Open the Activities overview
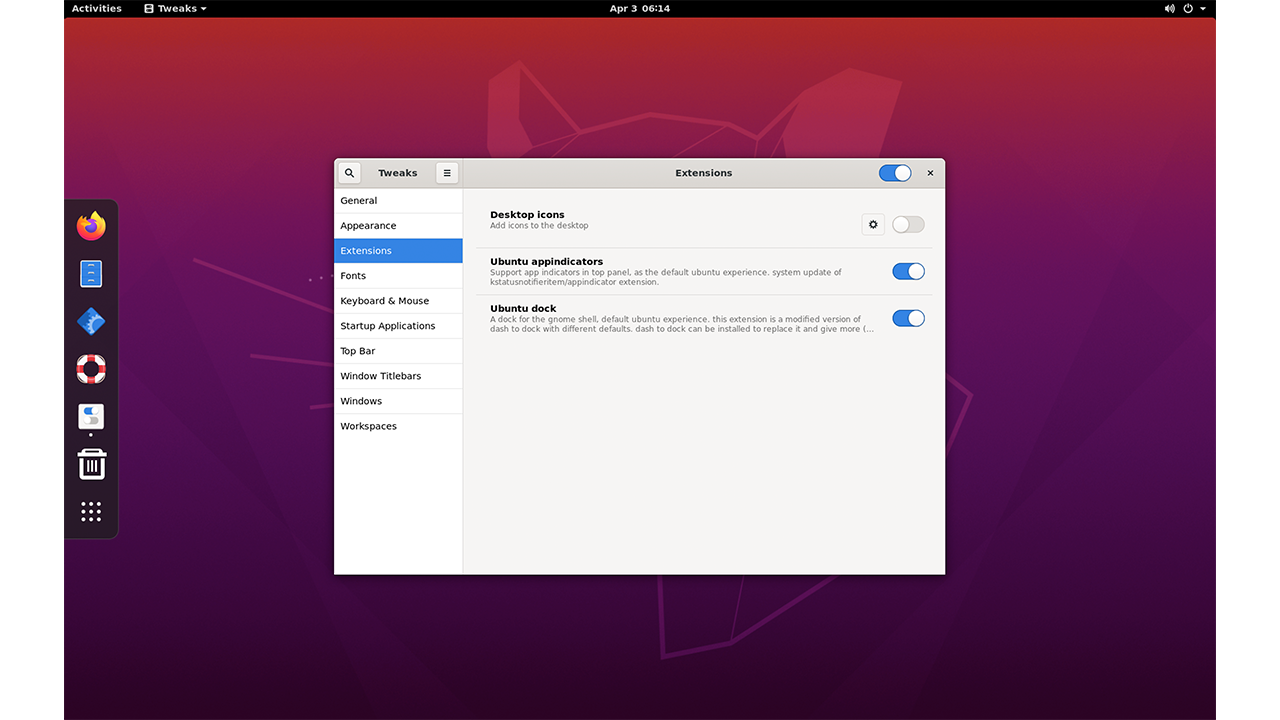 tap(97, 8)
